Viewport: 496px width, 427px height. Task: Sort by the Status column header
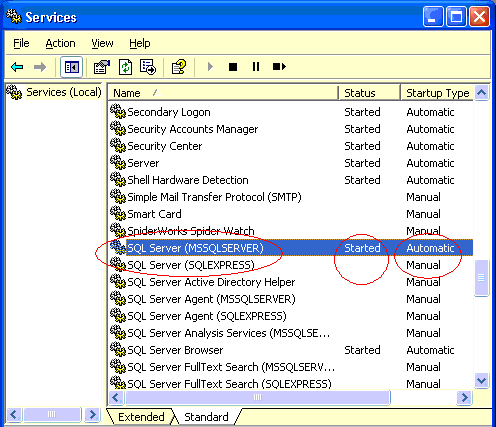tap(370, 93)
